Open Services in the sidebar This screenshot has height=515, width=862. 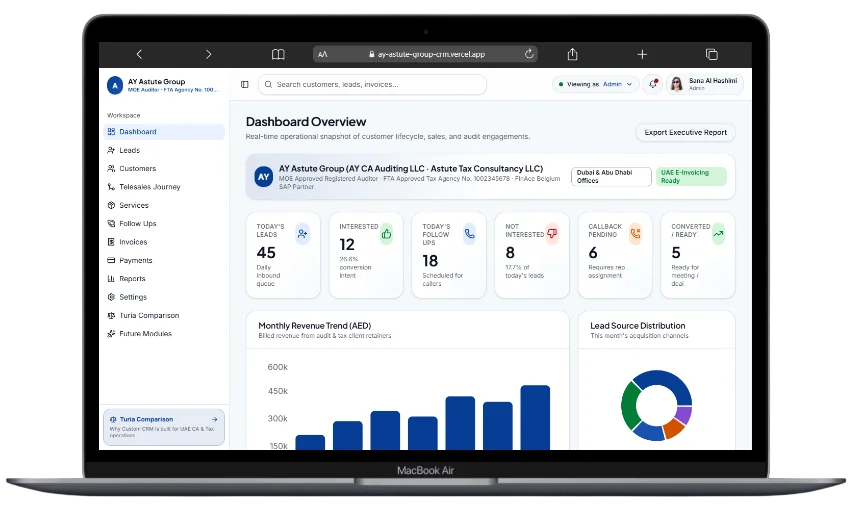pos(164,205)
